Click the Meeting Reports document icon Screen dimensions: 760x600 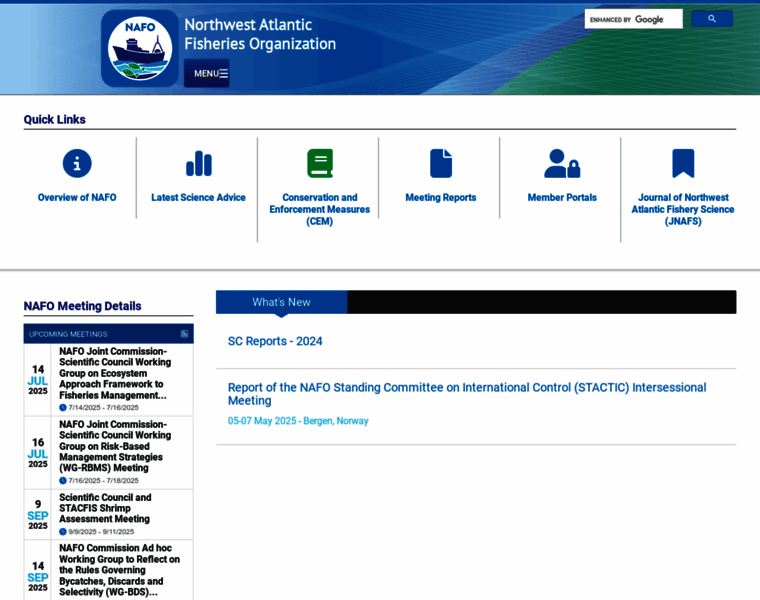coord(441,163)
